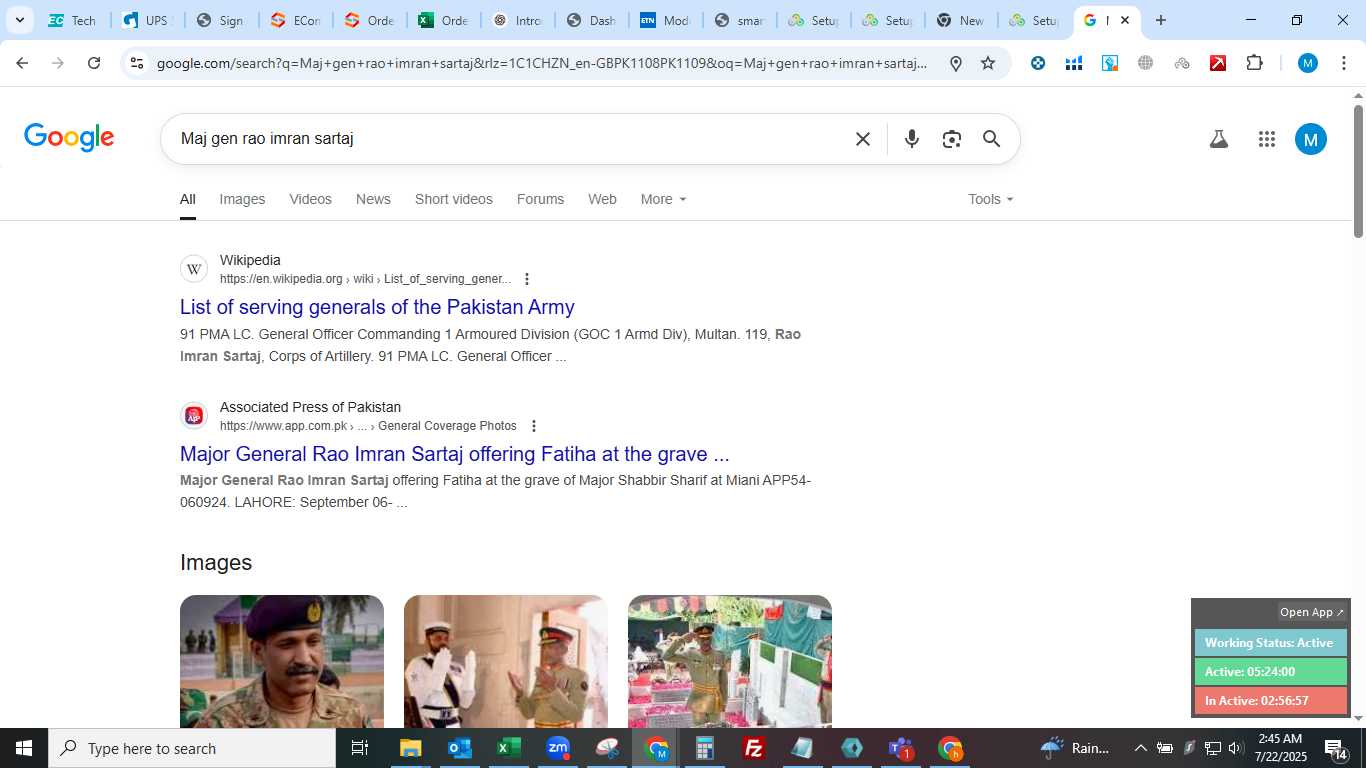The image size is (1366, 768).
Task: Switch to the Web results tab
Action: [602, 199]
